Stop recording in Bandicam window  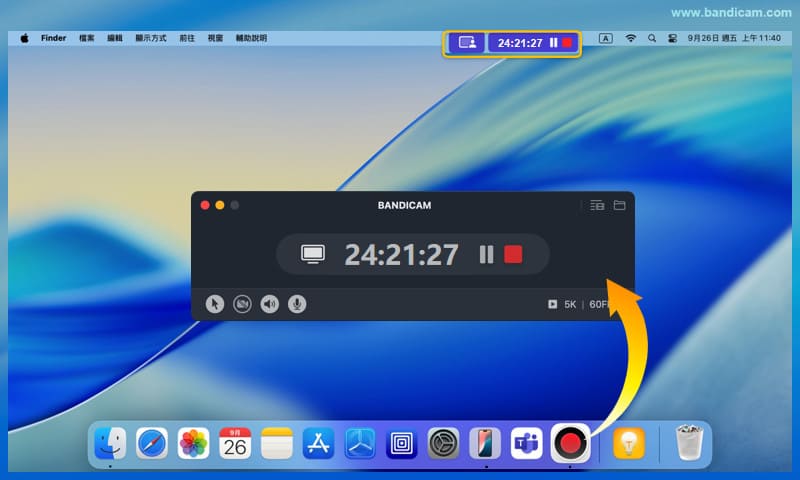513,254
